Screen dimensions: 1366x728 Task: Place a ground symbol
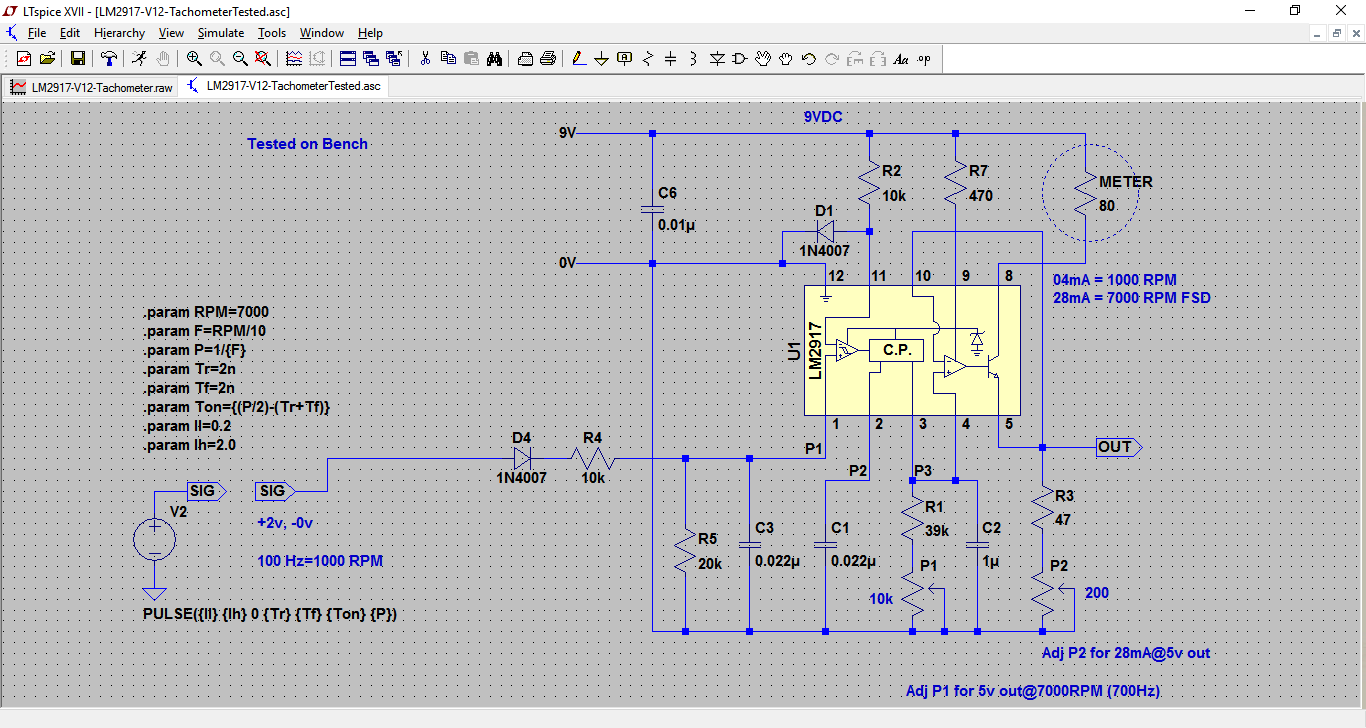pyautogui.click(x=601, y=59)
